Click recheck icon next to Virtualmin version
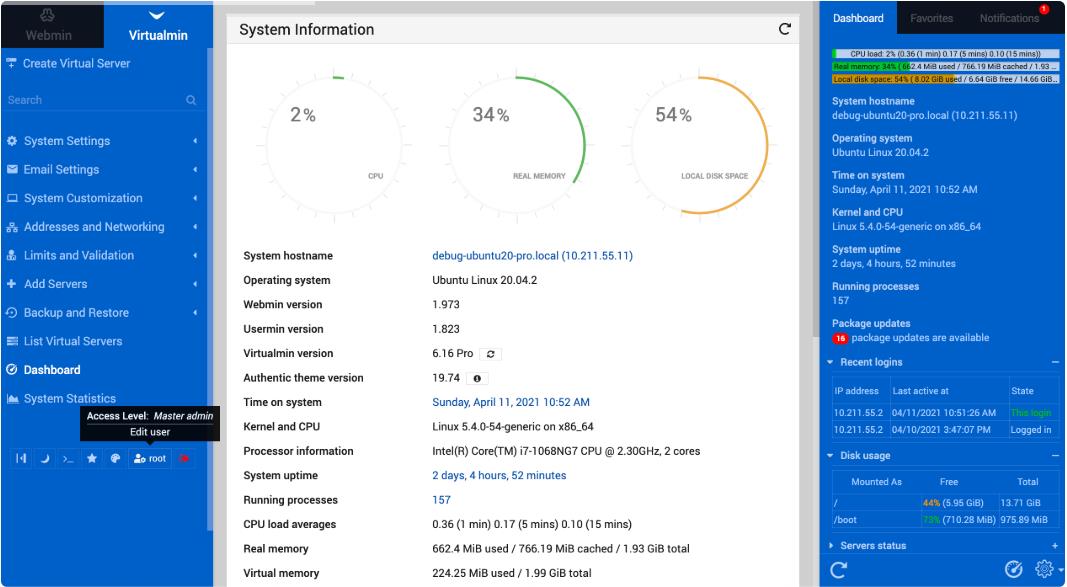1067x587 pixels. point(491,354)
